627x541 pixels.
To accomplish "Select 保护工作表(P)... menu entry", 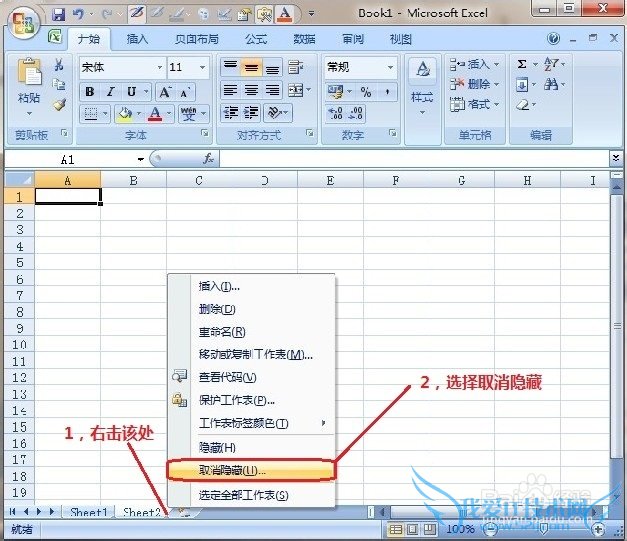I will (251, 400).
